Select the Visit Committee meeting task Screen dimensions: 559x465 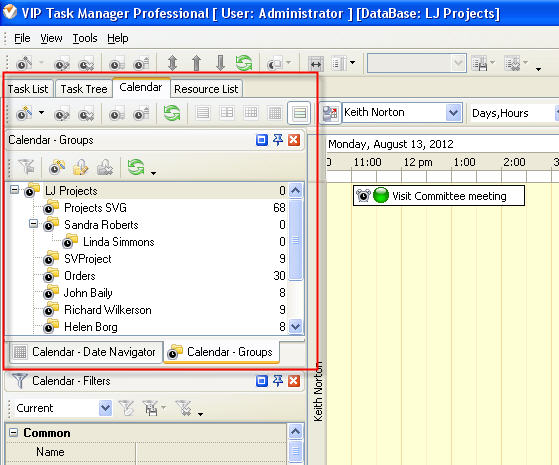coord(439,195)
